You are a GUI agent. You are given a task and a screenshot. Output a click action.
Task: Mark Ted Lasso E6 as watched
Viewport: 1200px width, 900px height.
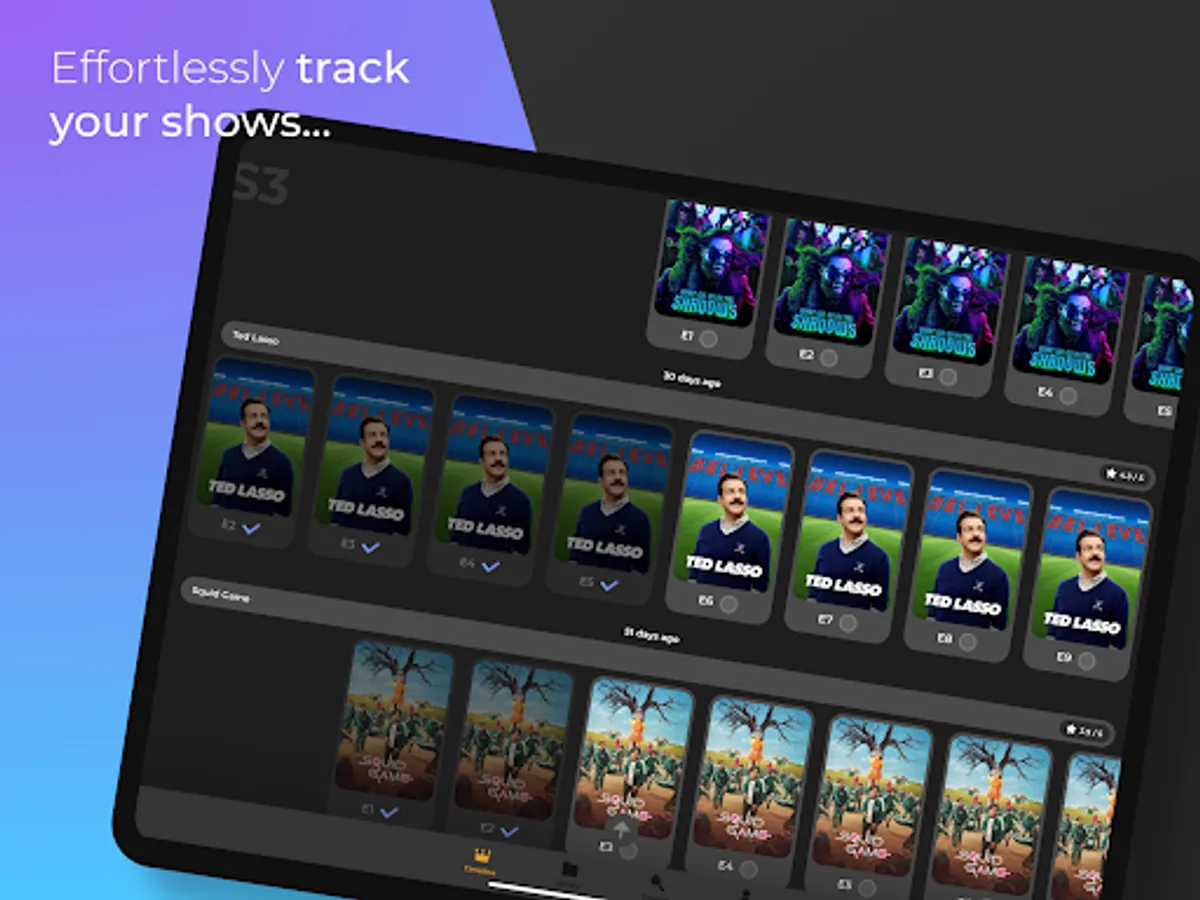pyautogui.click(x=728, y=604)
